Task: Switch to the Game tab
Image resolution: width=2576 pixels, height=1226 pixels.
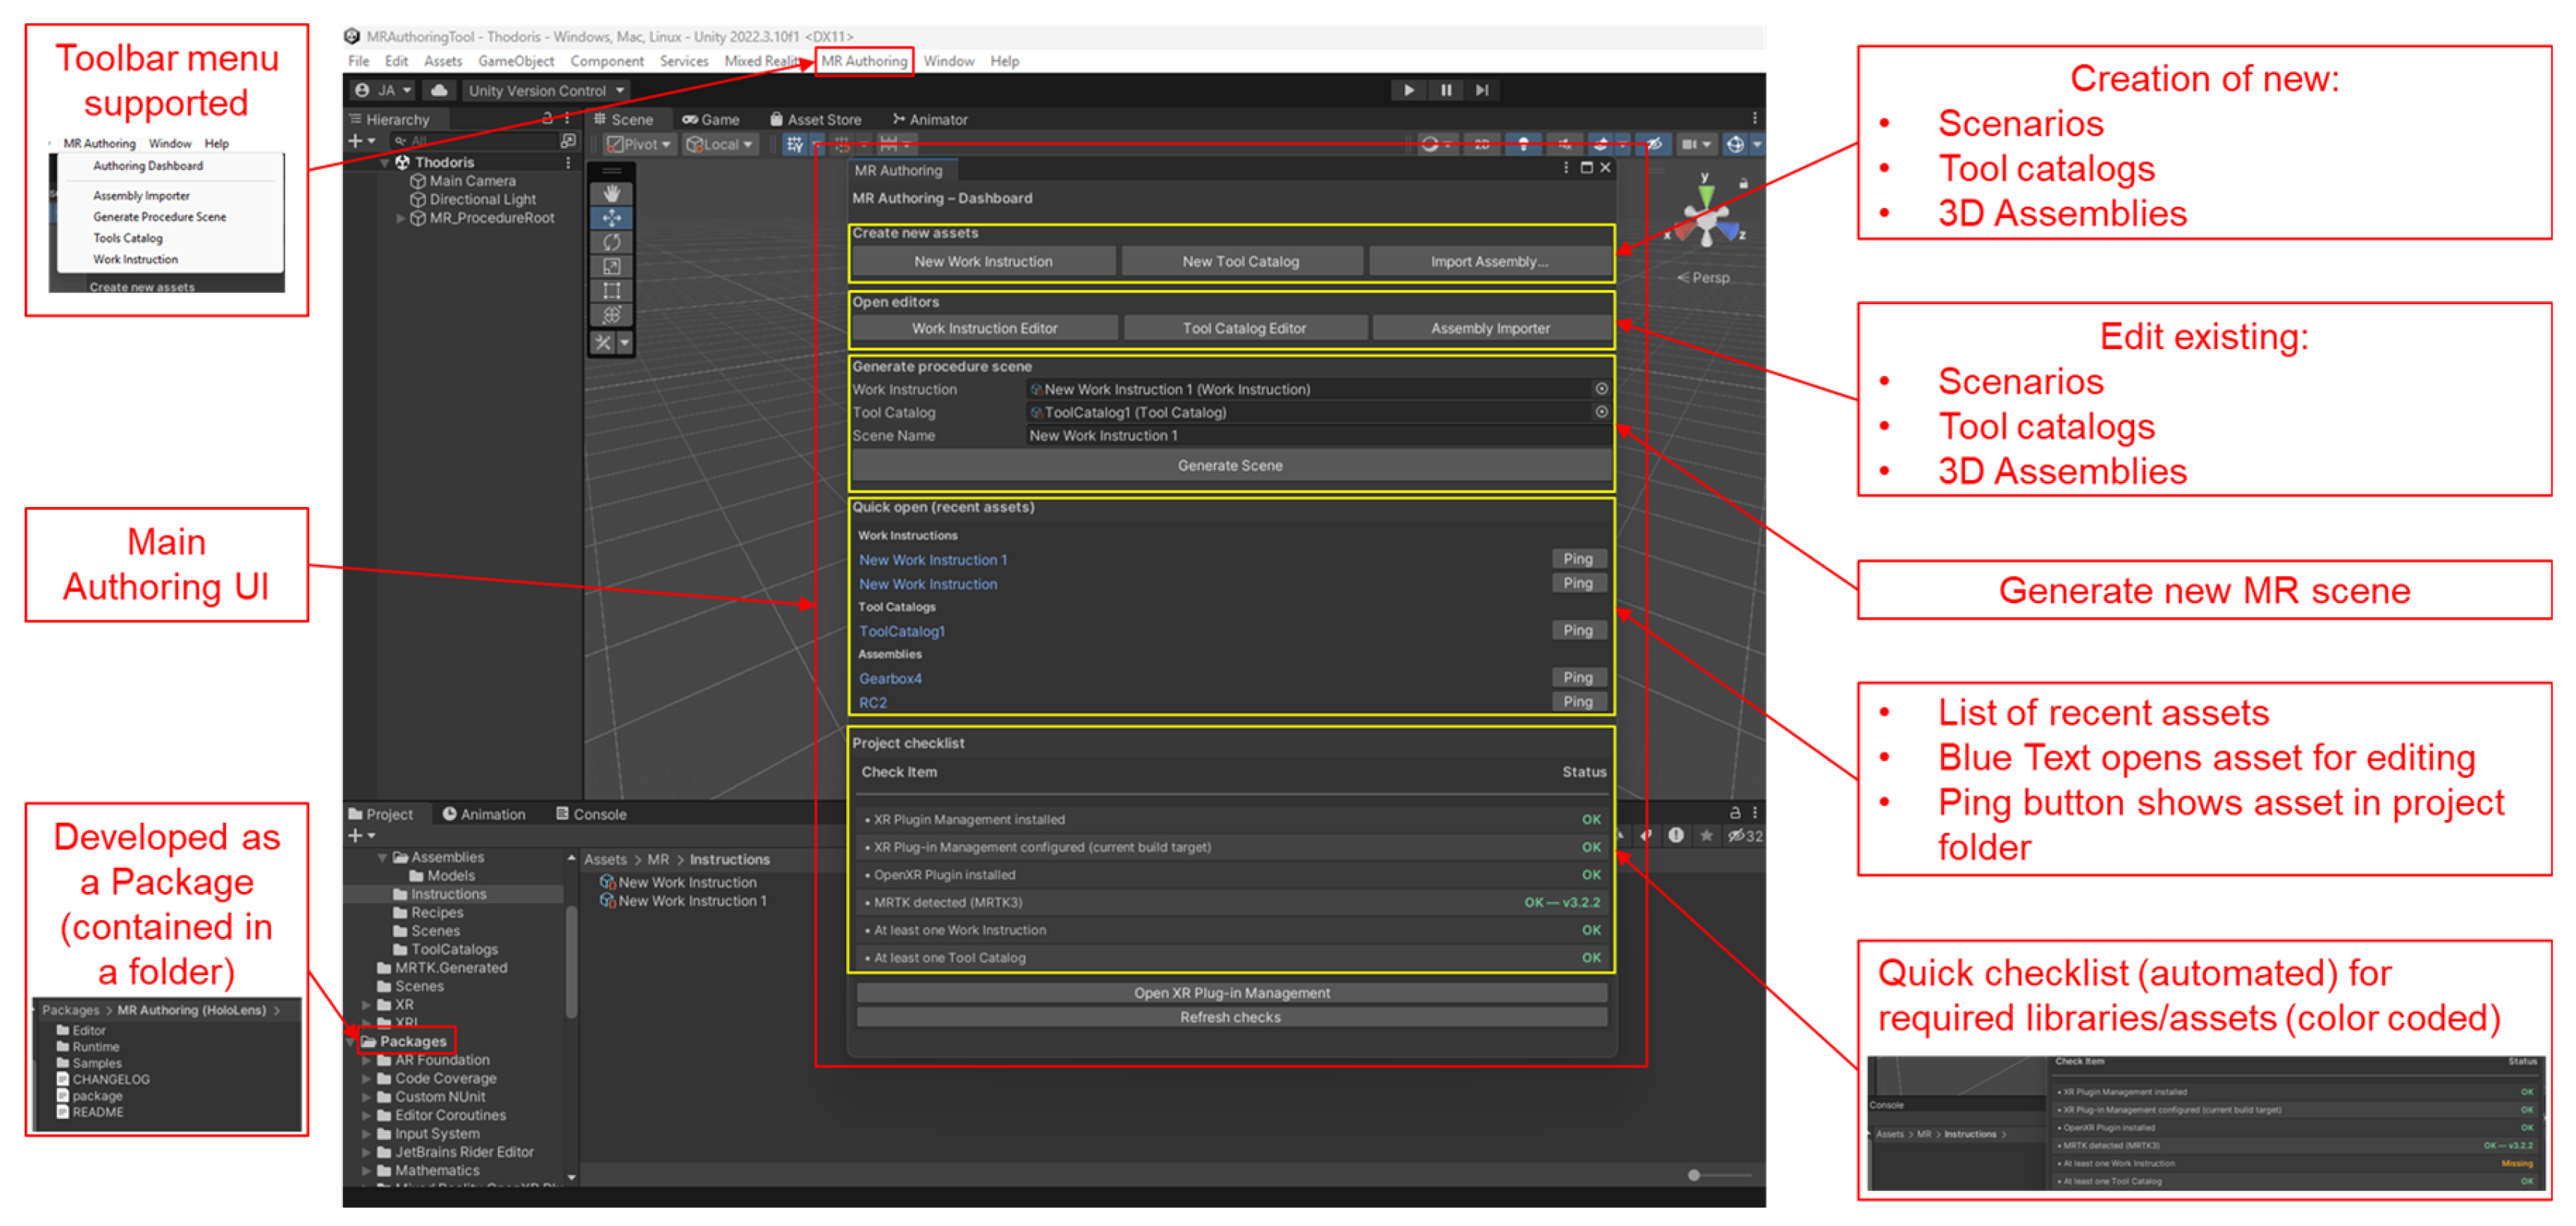Action: pyautogui.click(x=711, y=119)
